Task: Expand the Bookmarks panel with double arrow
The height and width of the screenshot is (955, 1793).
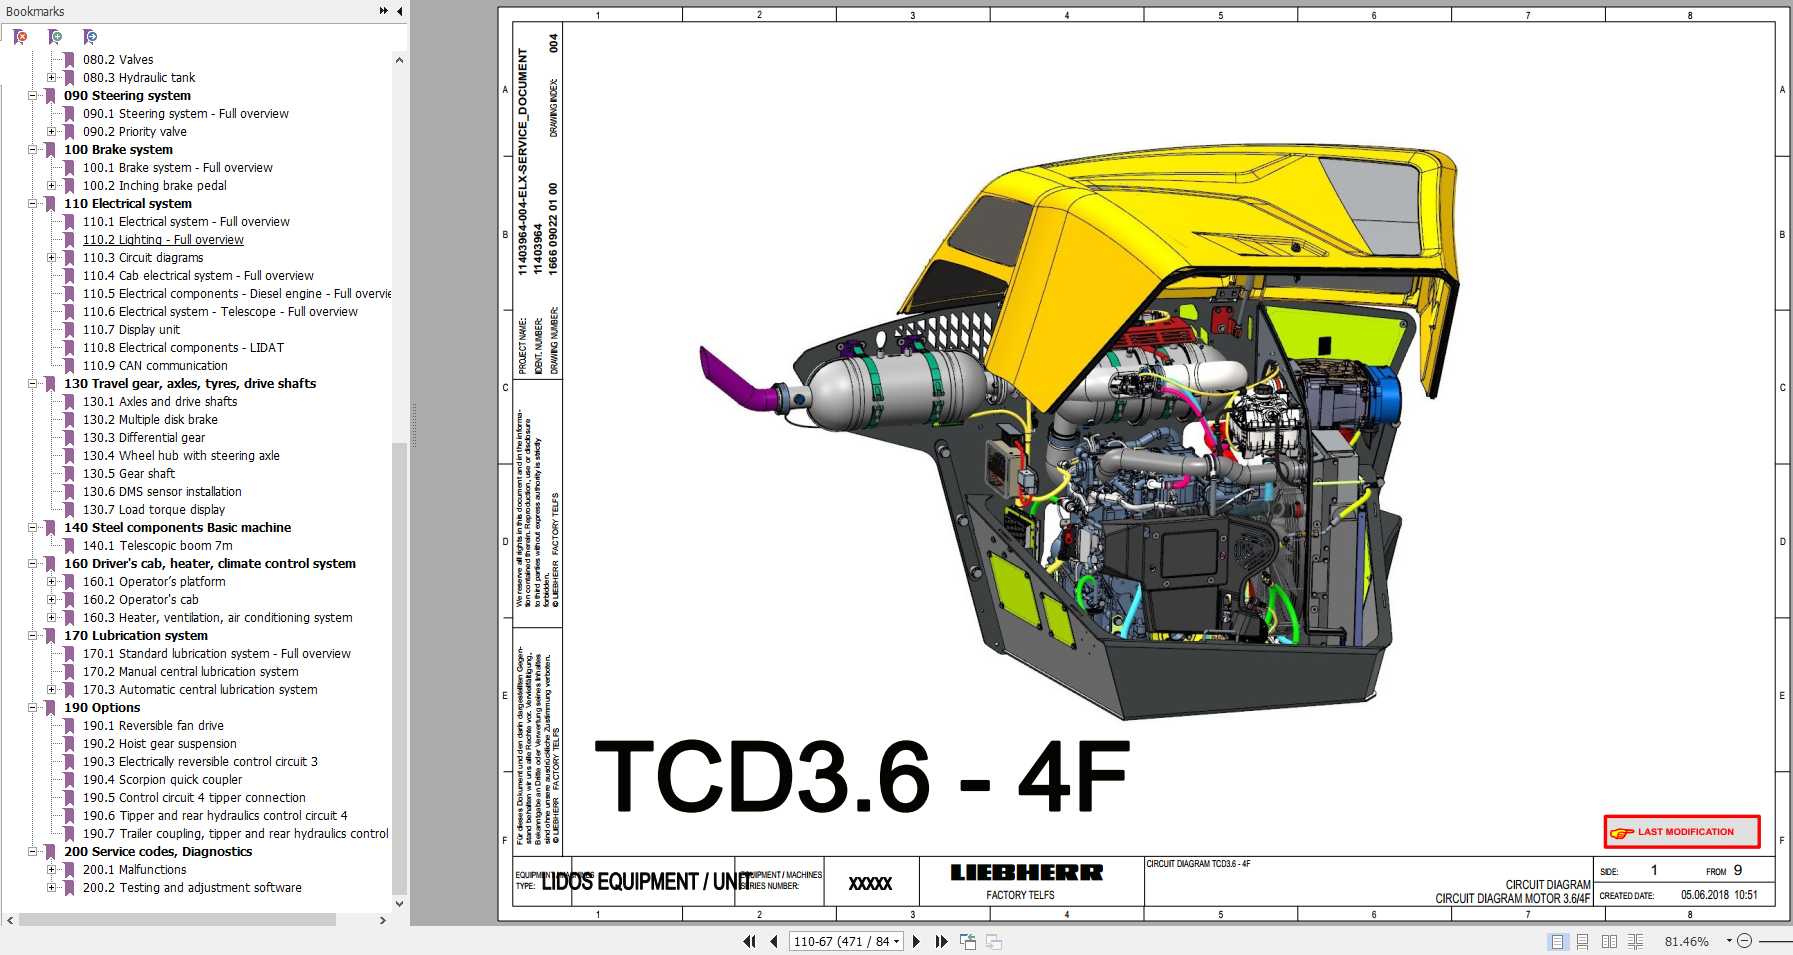Action: click(382, 11)
